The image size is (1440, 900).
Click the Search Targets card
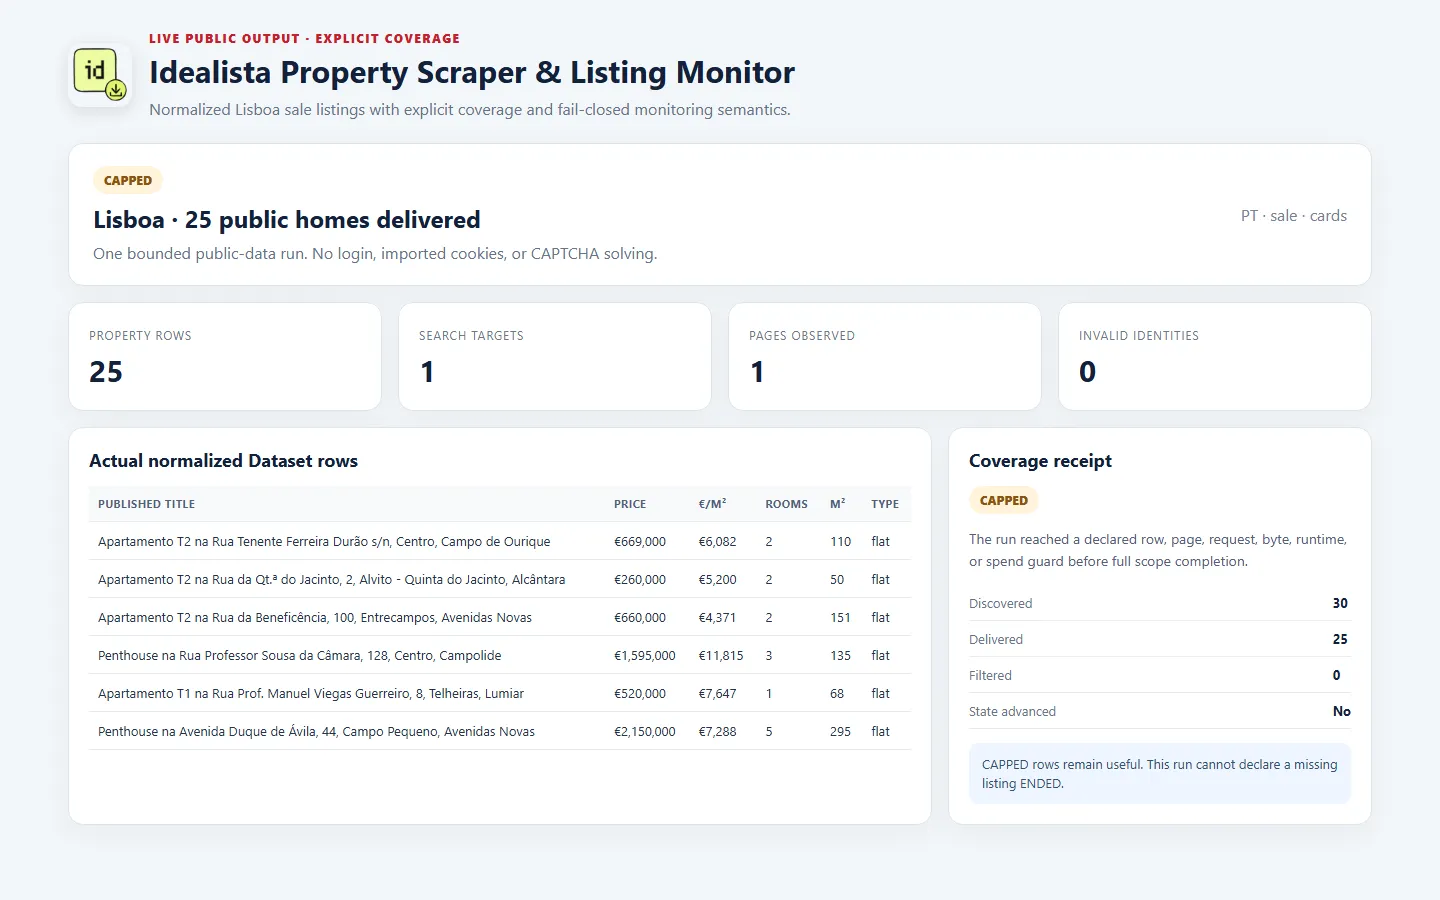[555, 357]
